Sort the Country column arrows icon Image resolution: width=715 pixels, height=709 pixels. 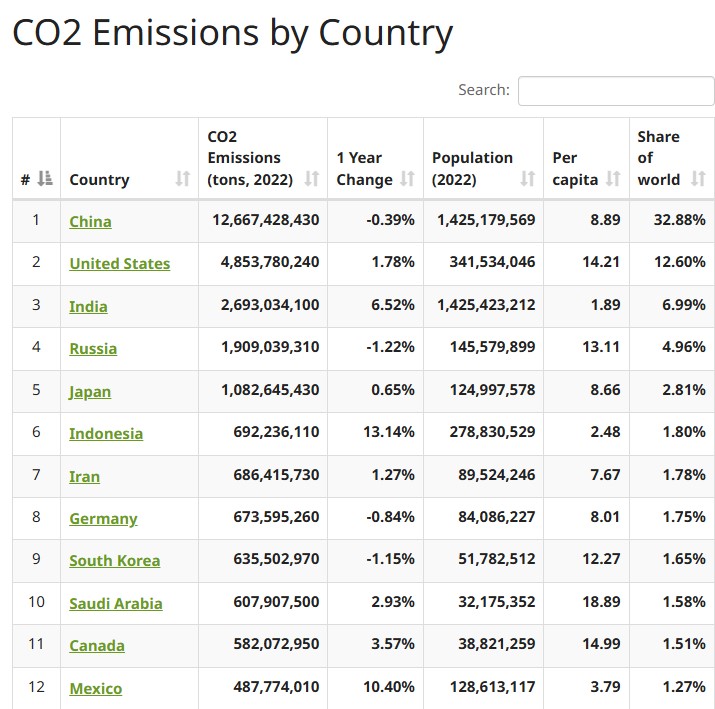(183, 178)
